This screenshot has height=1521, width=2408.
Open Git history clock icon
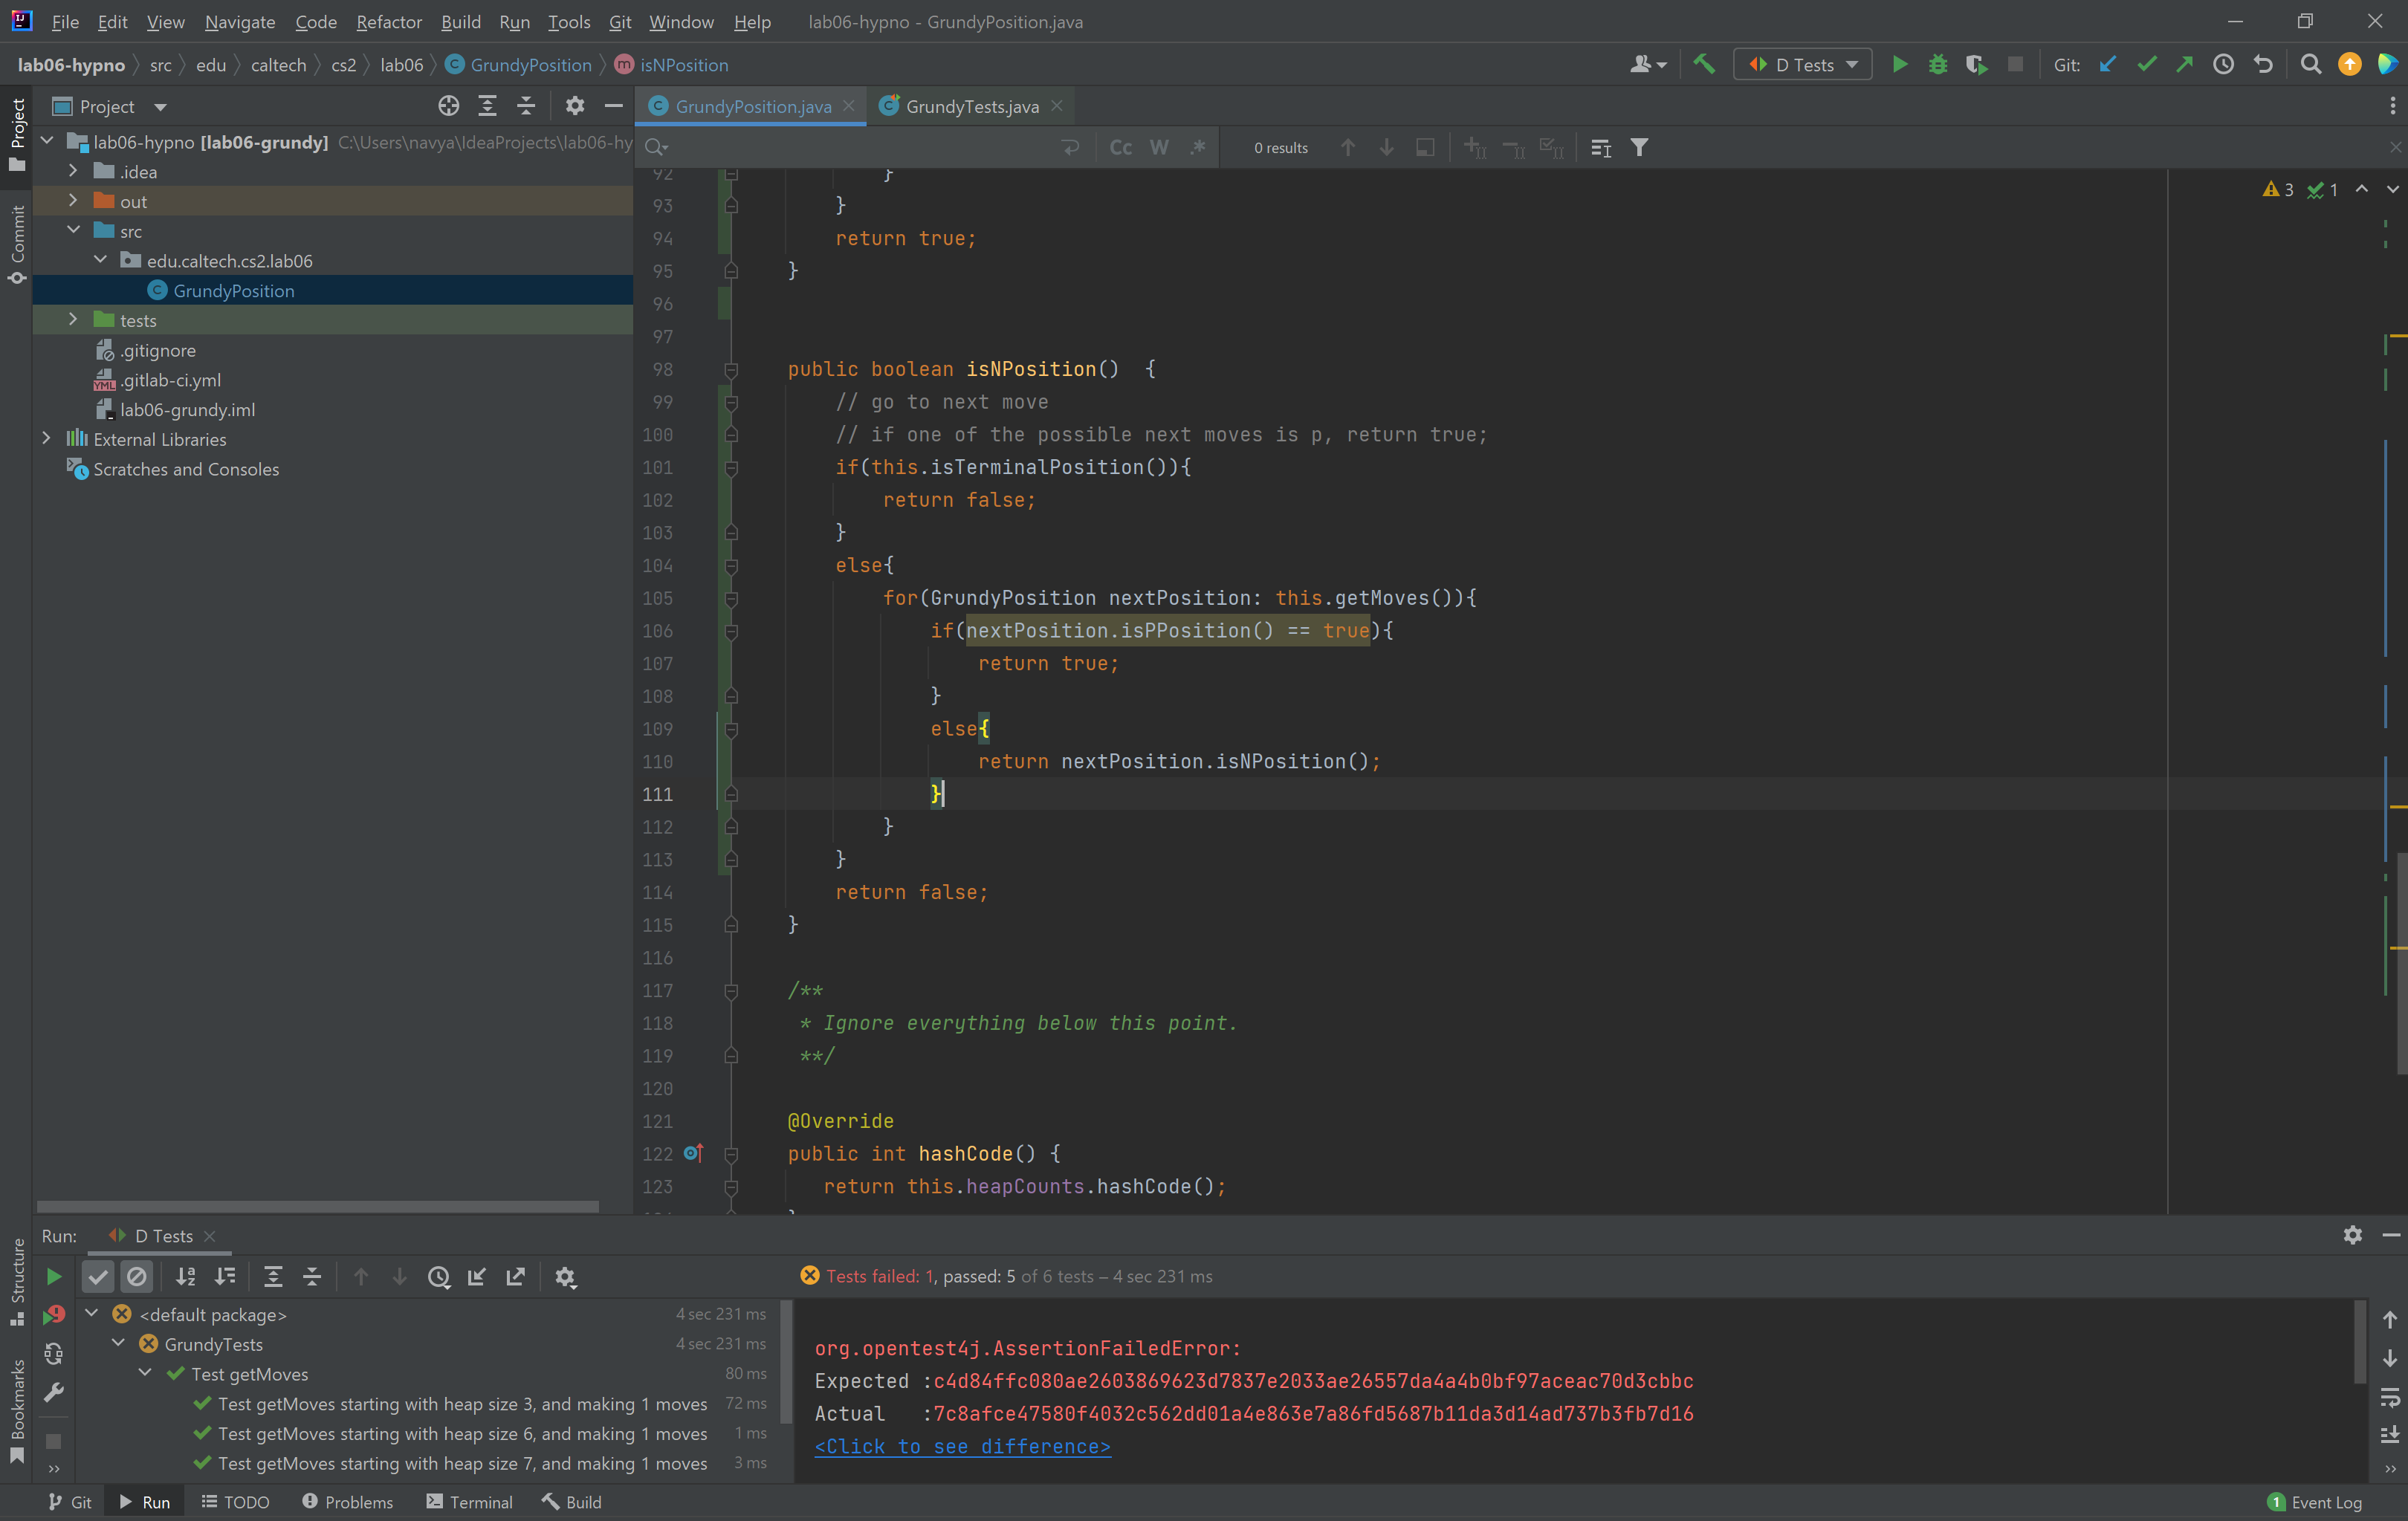[x=2223, y=65]
